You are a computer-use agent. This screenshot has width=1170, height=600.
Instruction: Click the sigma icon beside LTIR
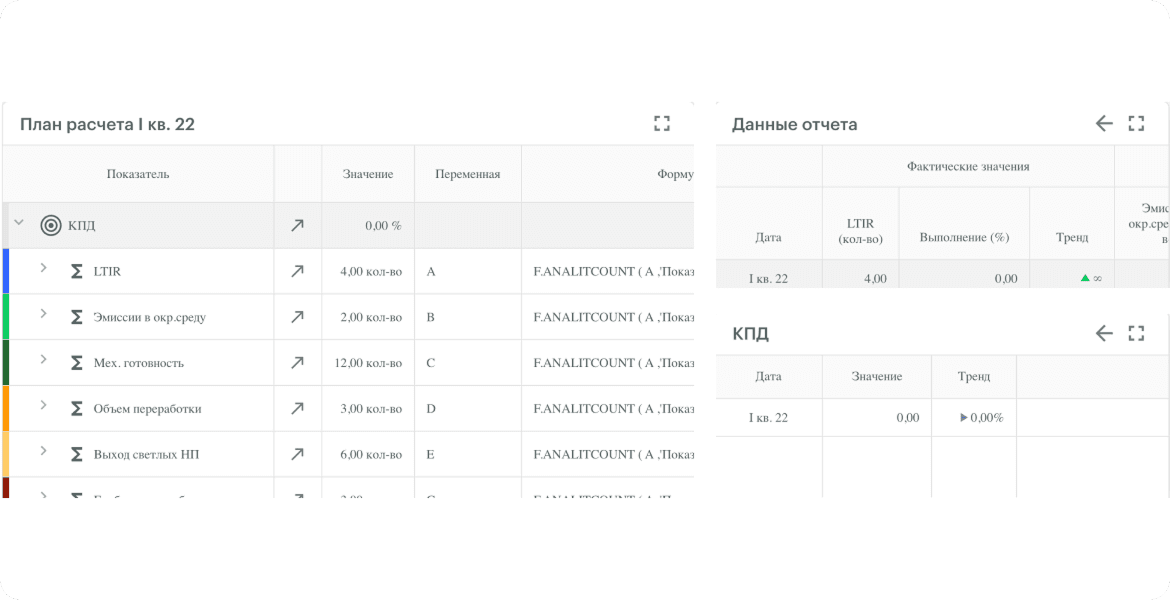[76, 272]
